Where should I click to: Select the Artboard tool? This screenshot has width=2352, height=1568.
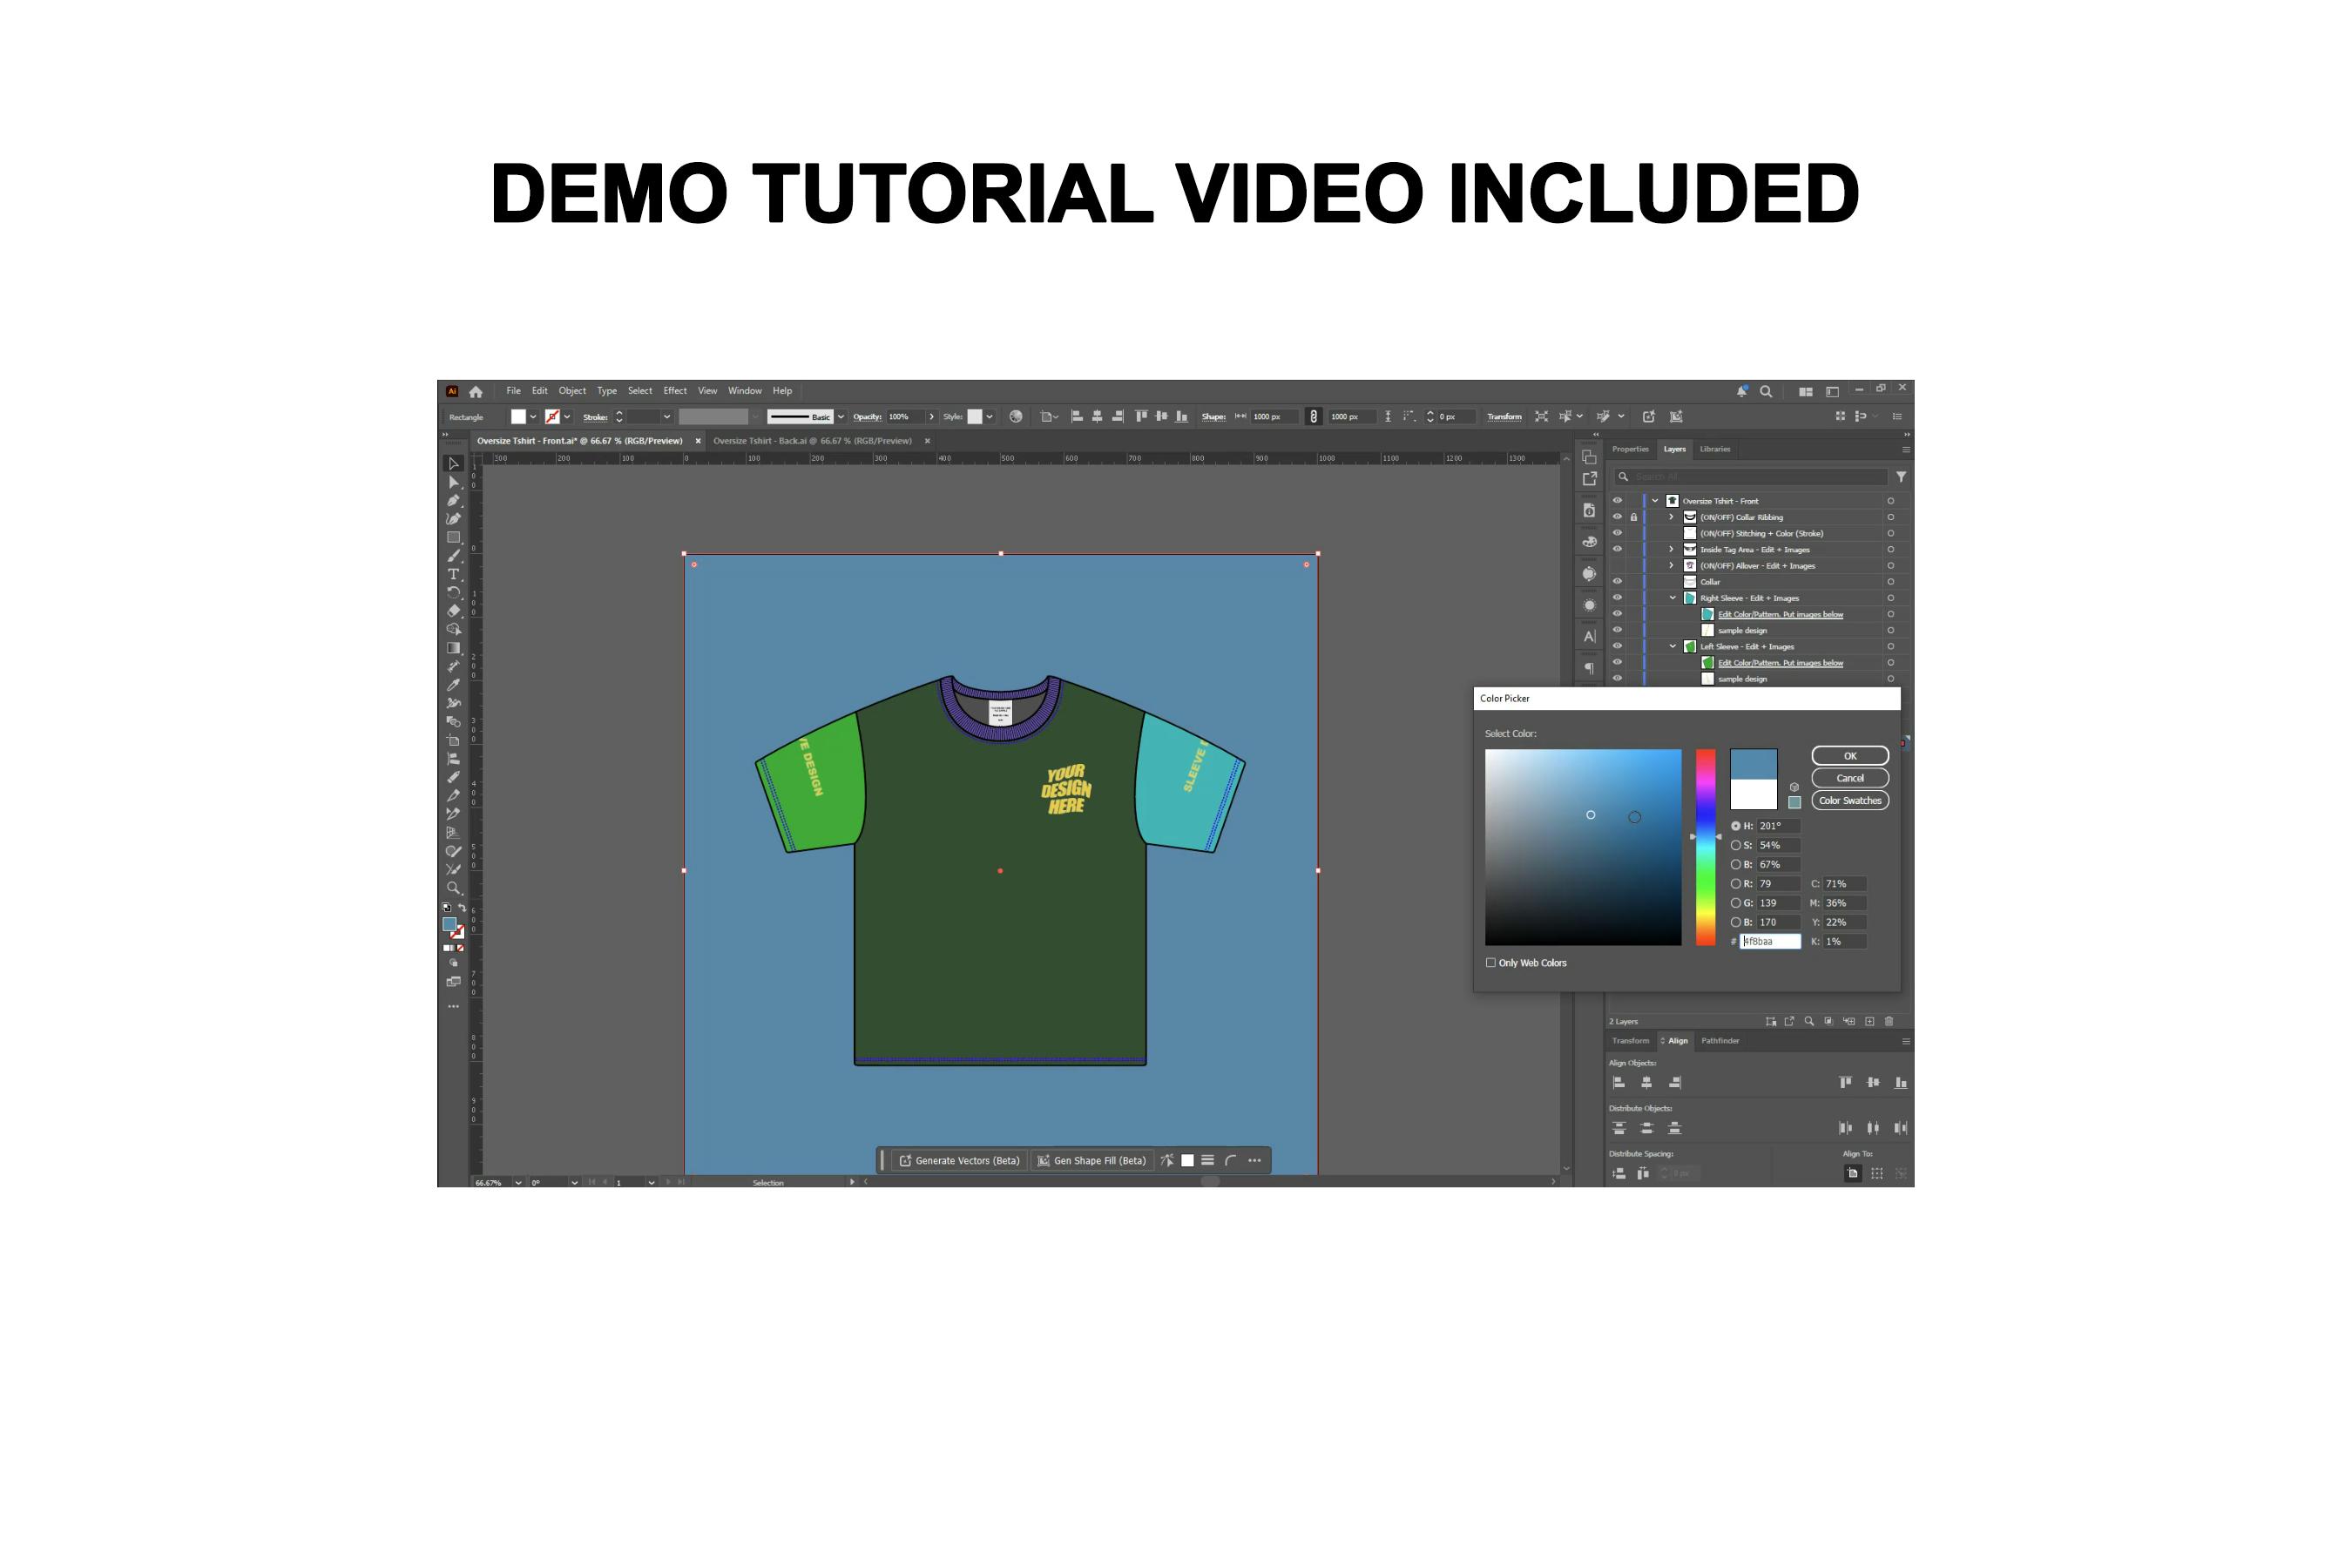[x=453, y=740]
